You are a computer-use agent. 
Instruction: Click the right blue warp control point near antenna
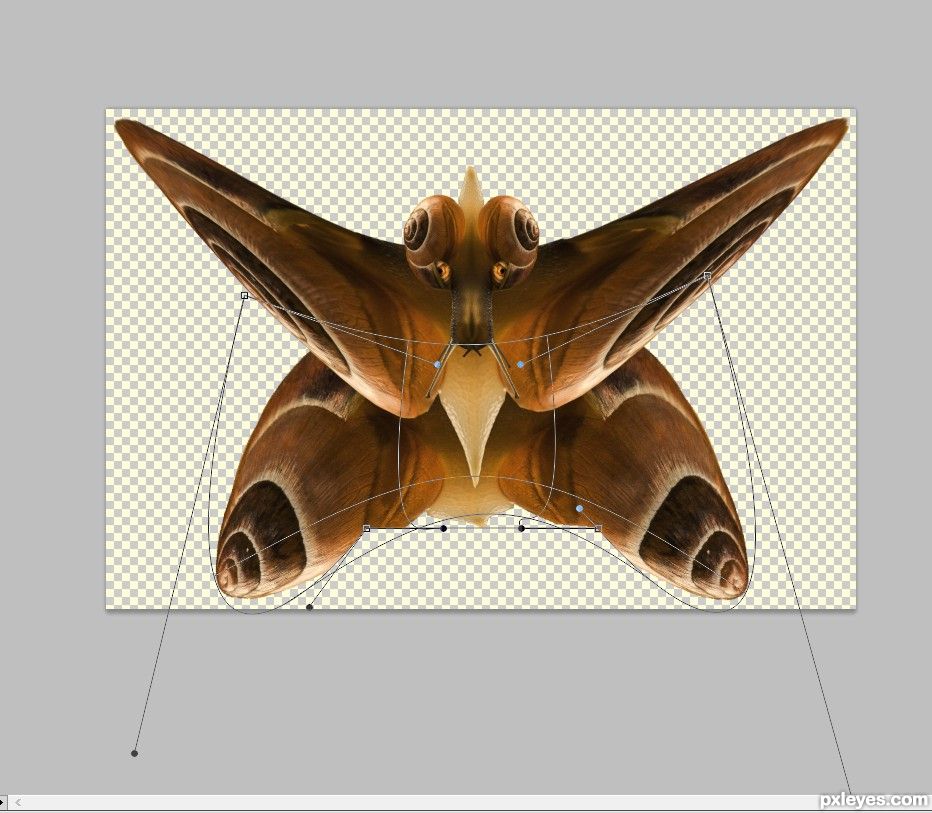click(x=521, y=364)
